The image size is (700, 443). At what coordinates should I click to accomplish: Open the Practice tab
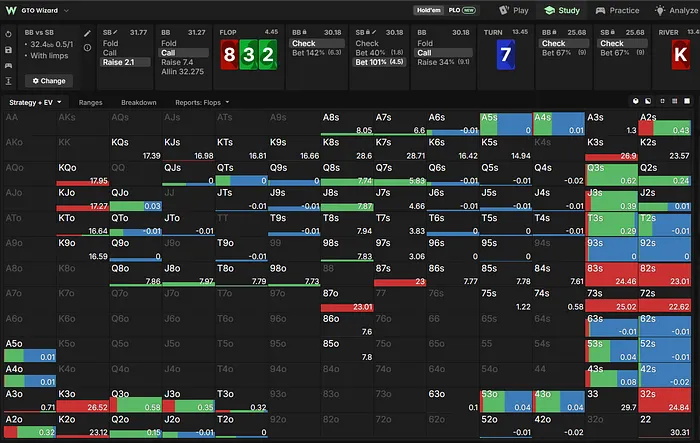coord(618,10)
